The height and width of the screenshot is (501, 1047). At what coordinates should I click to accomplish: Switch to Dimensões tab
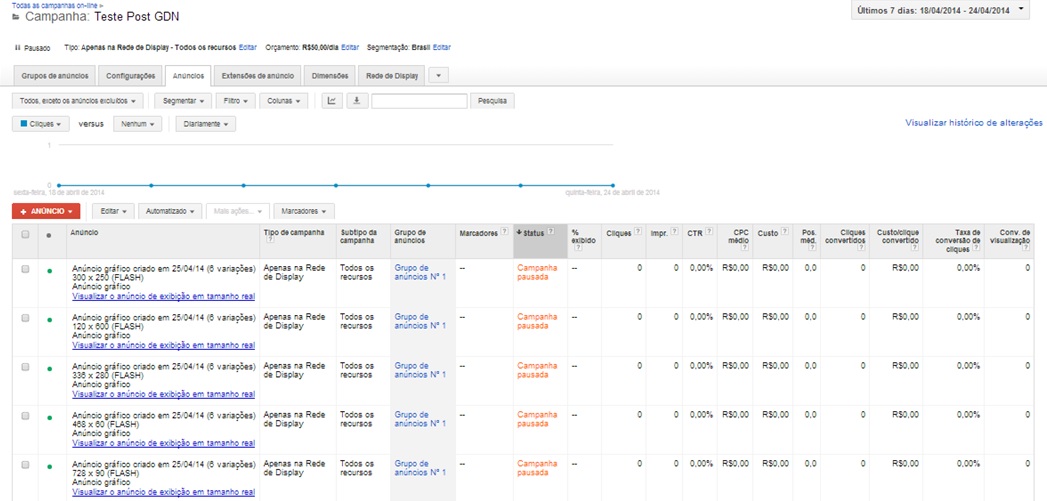[330, 76]
